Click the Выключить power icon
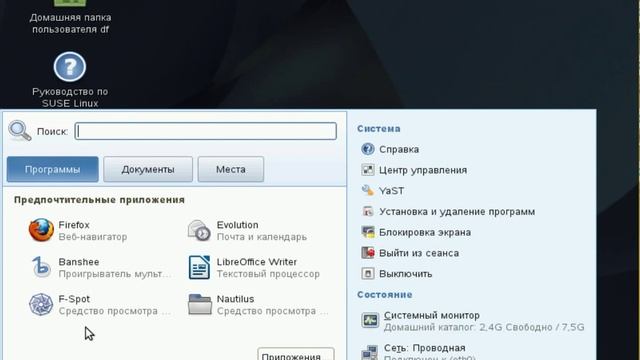This screenshot has height=360, width=640. click(x=368, y=273)
